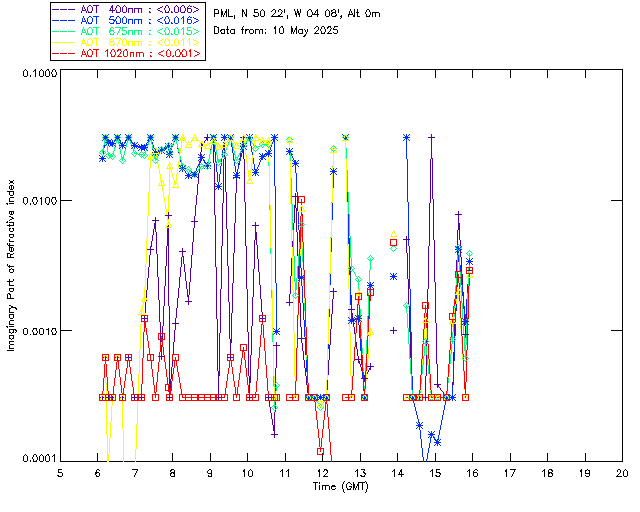Click the x-axis tick label 10
640x512 pixels.
[247, 473]
